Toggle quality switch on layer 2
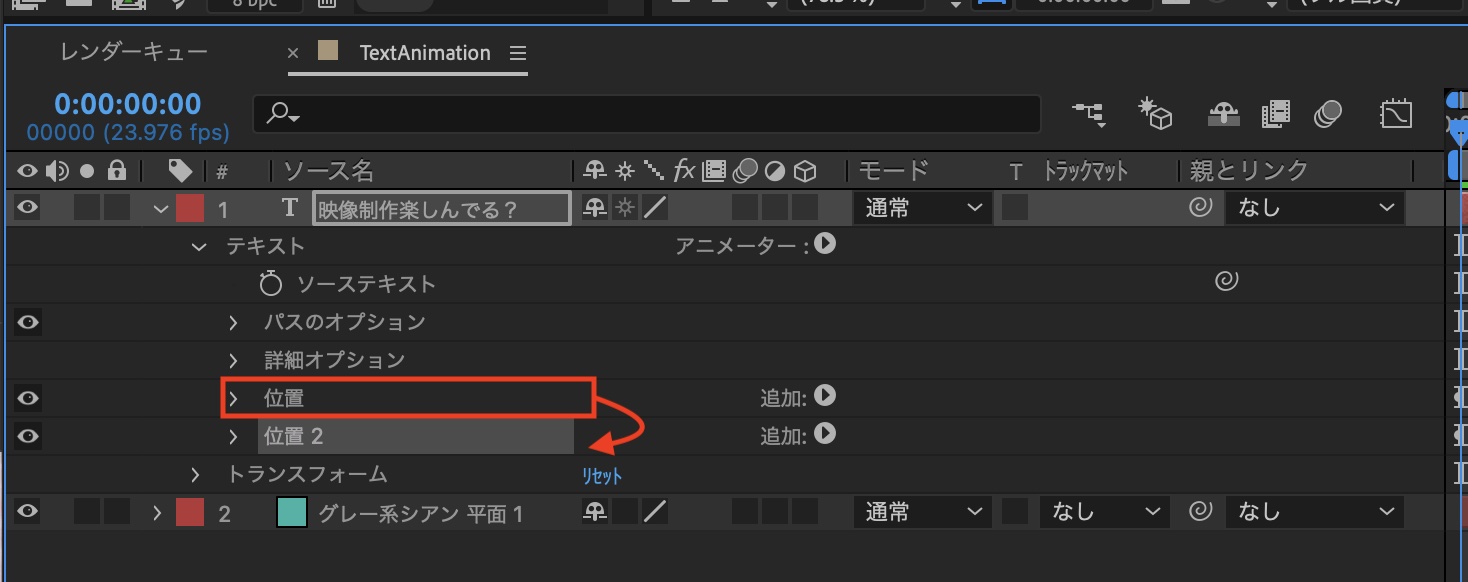Image resolution: width=1468 pixels, height=582 pixels. 655,512
